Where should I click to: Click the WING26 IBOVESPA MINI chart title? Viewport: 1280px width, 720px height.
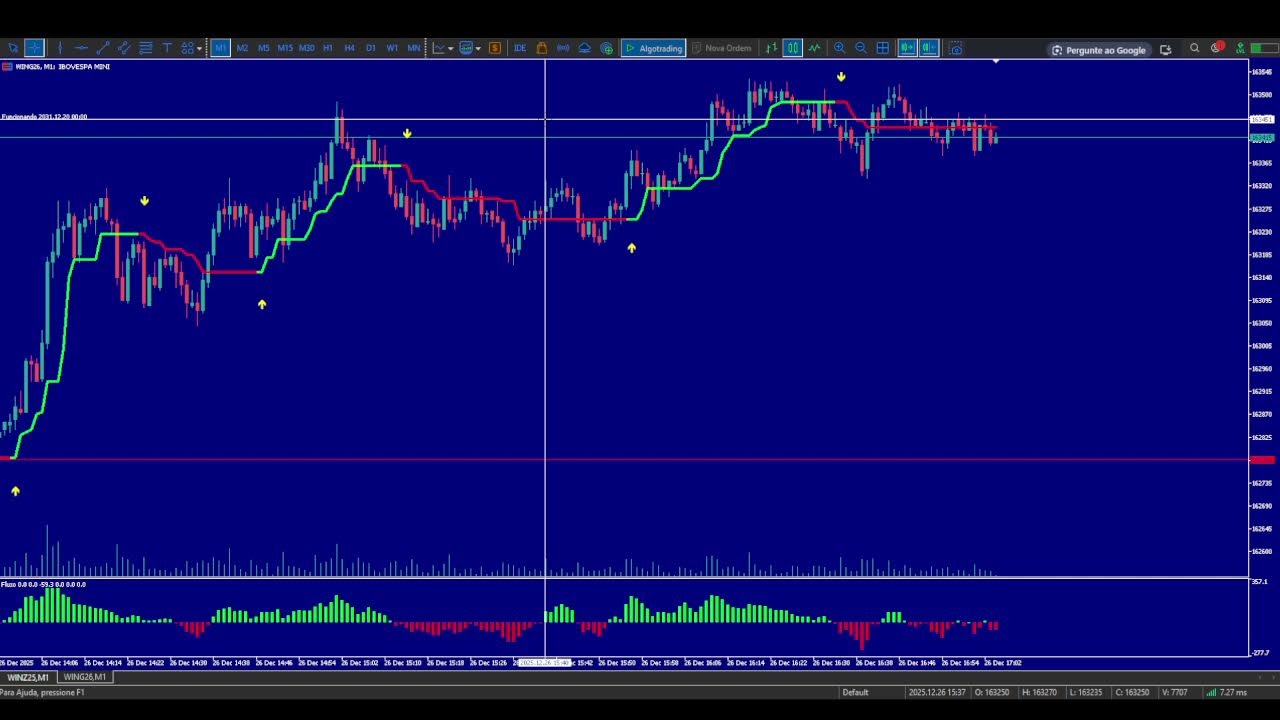(62, 67)
